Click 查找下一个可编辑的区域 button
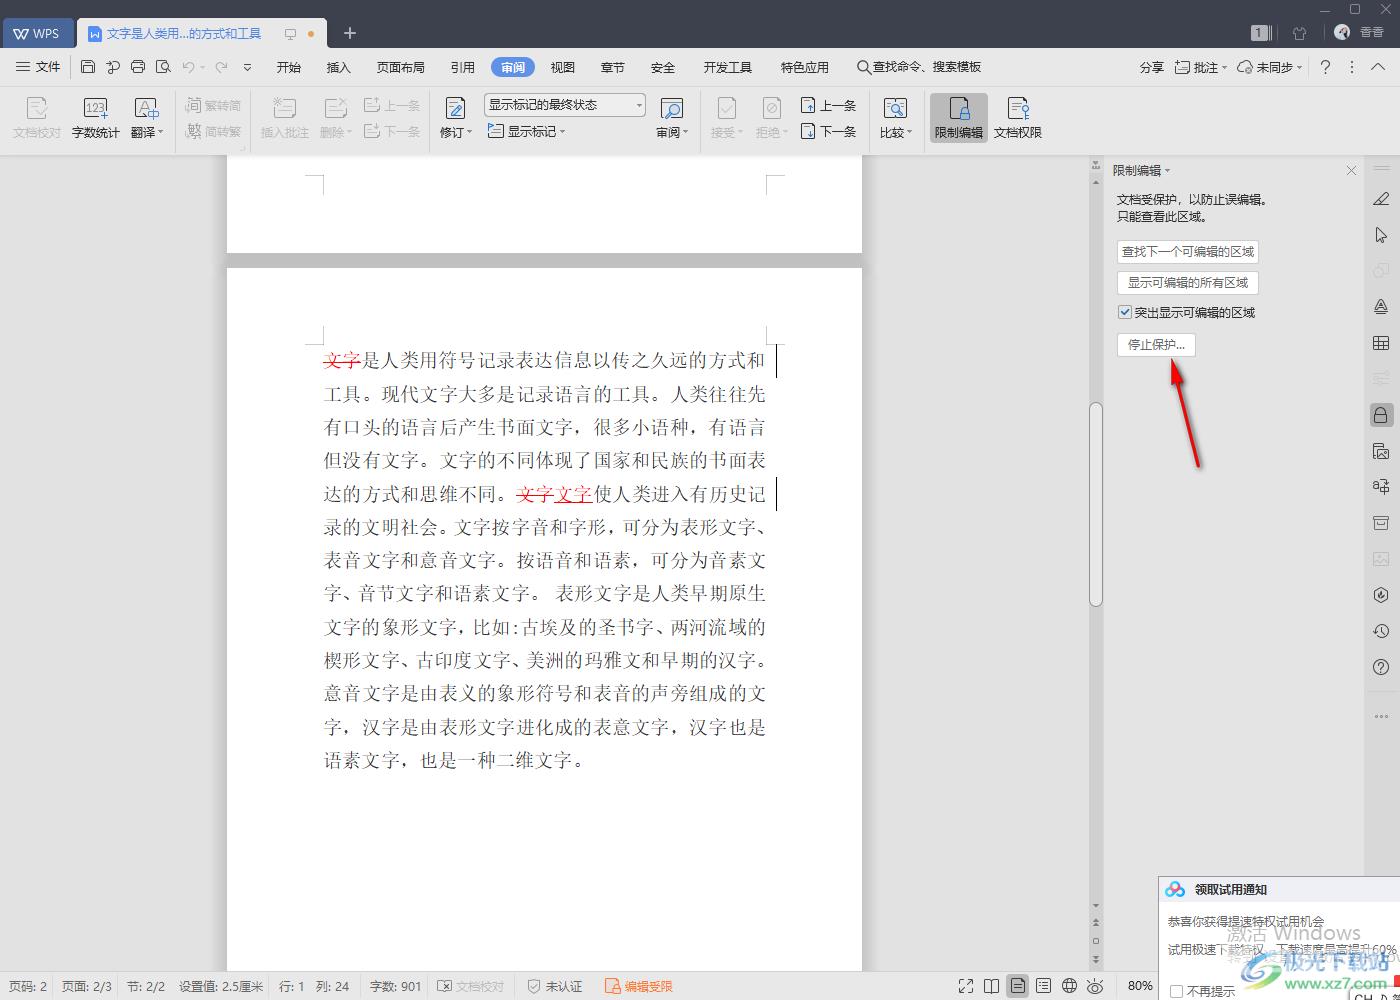 tap(1188, 252)
